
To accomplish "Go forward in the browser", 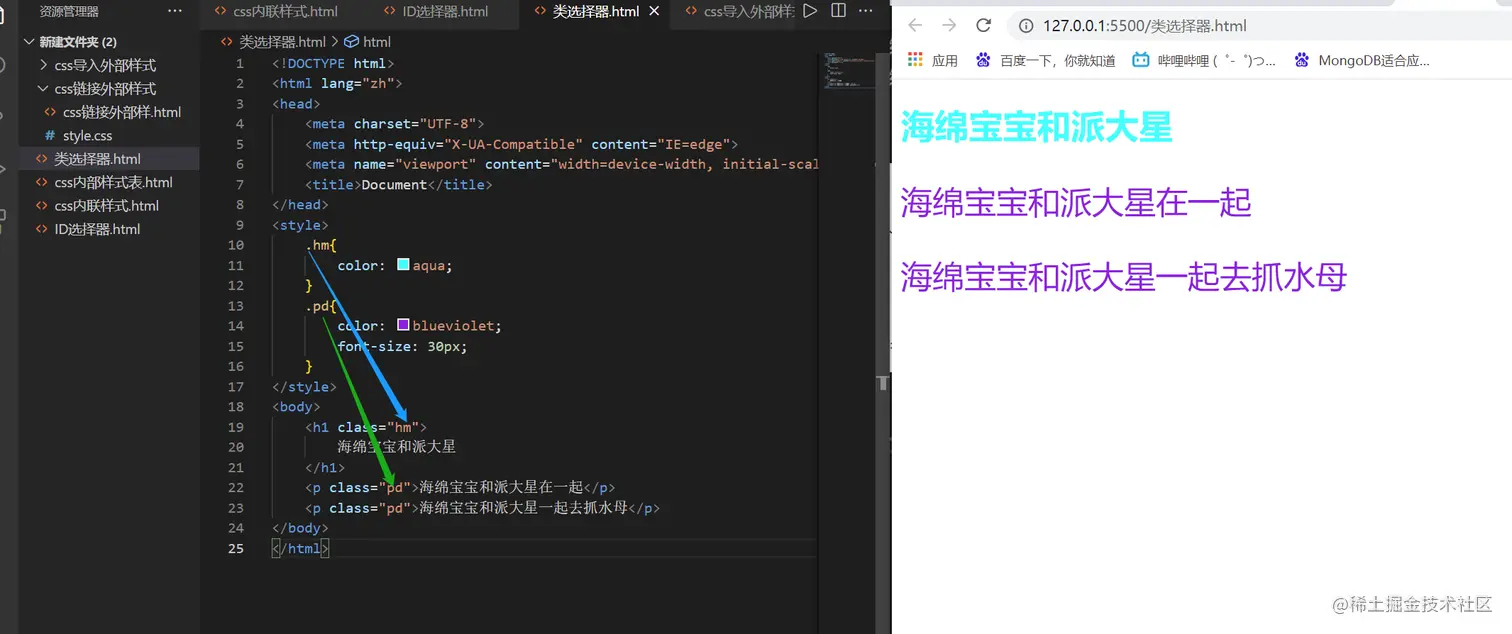I will click(x=949, y=26).
